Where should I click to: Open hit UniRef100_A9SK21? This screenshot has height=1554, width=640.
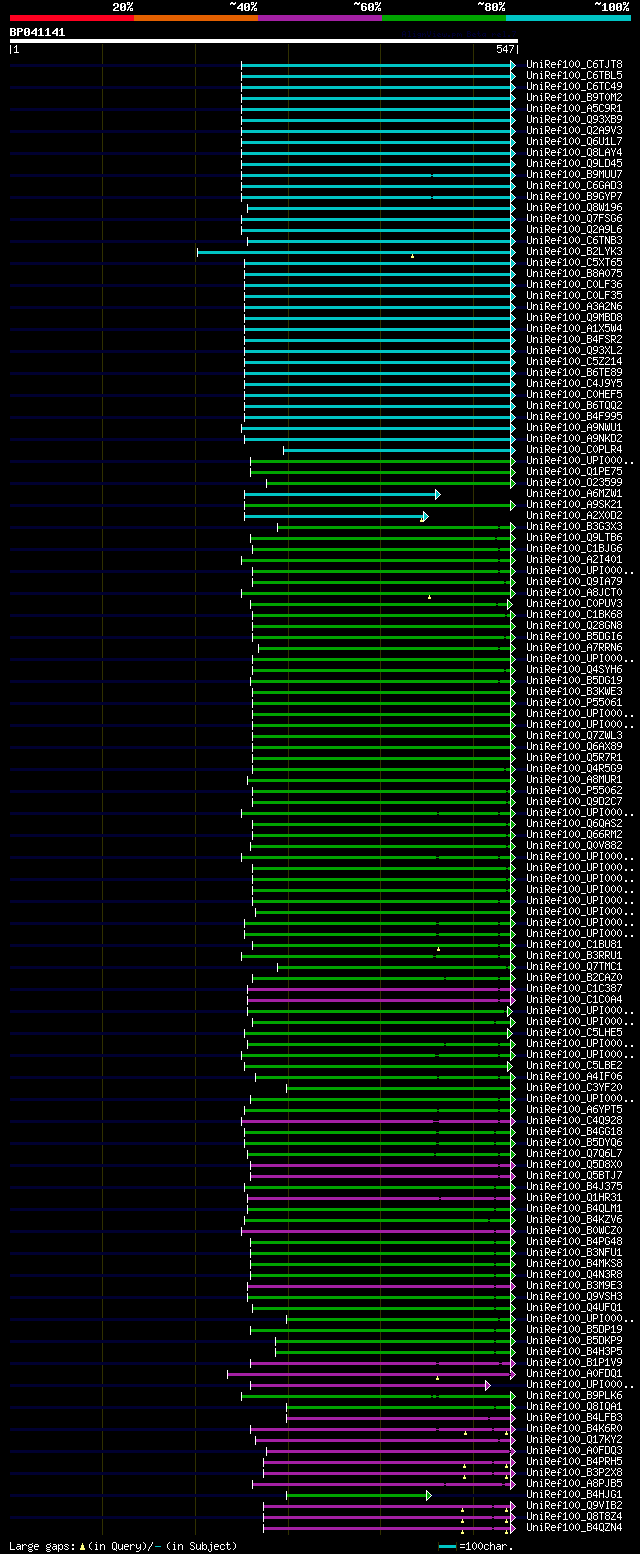click(574, 504)
